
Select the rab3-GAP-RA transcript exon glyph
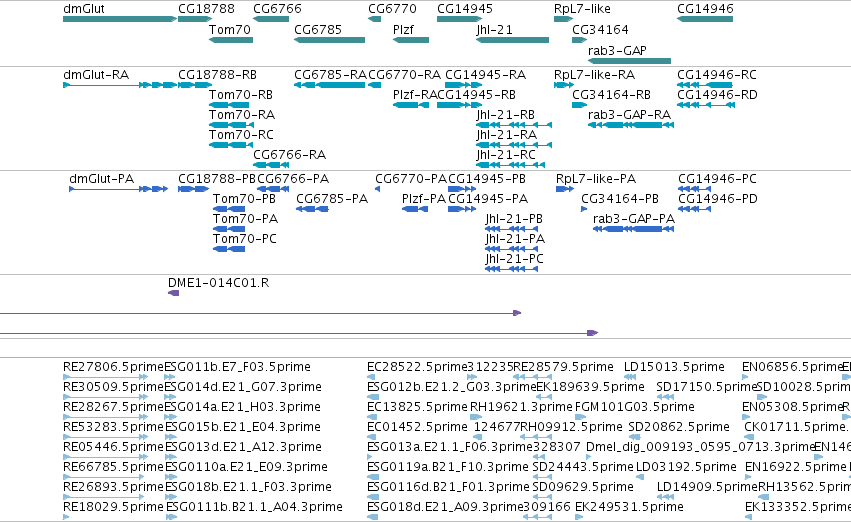coord(631,125)
